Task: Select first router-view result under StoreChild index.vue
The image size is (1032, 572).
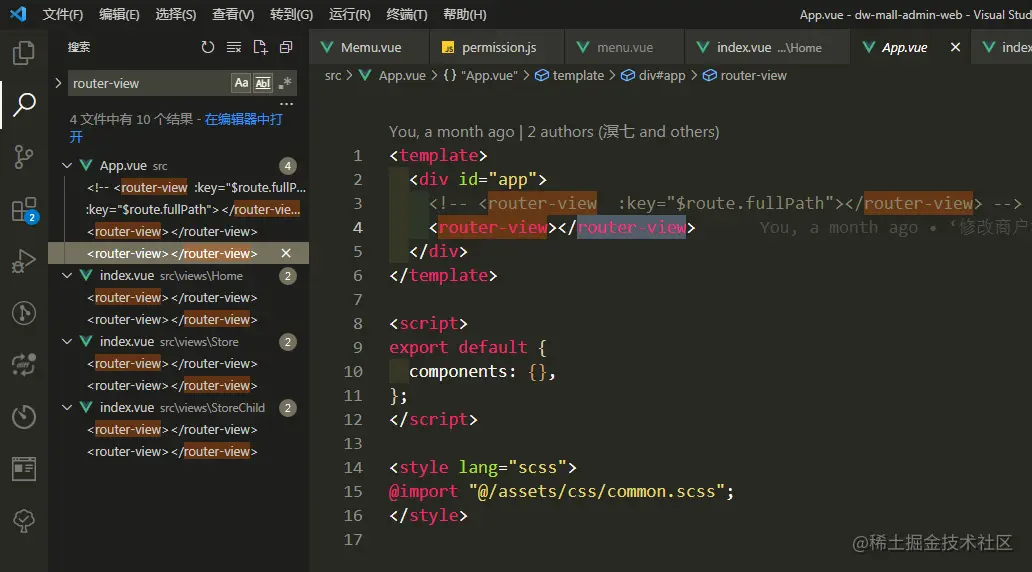Action: point(172,430)
